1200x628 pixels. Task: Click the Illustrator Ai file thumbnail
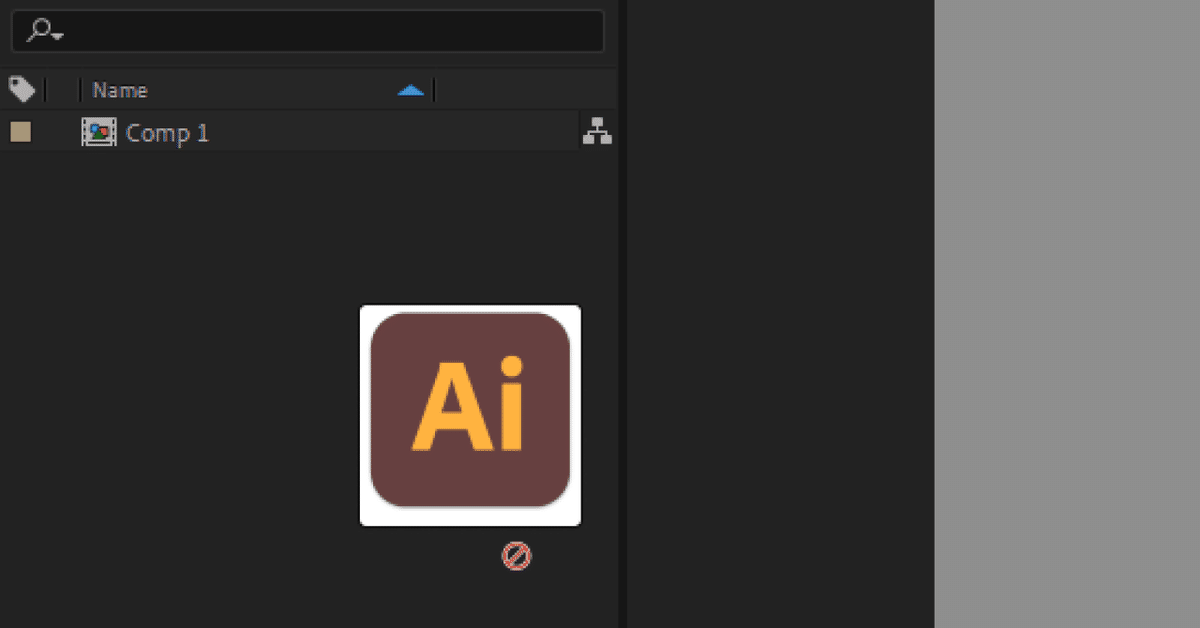(470, 415)
